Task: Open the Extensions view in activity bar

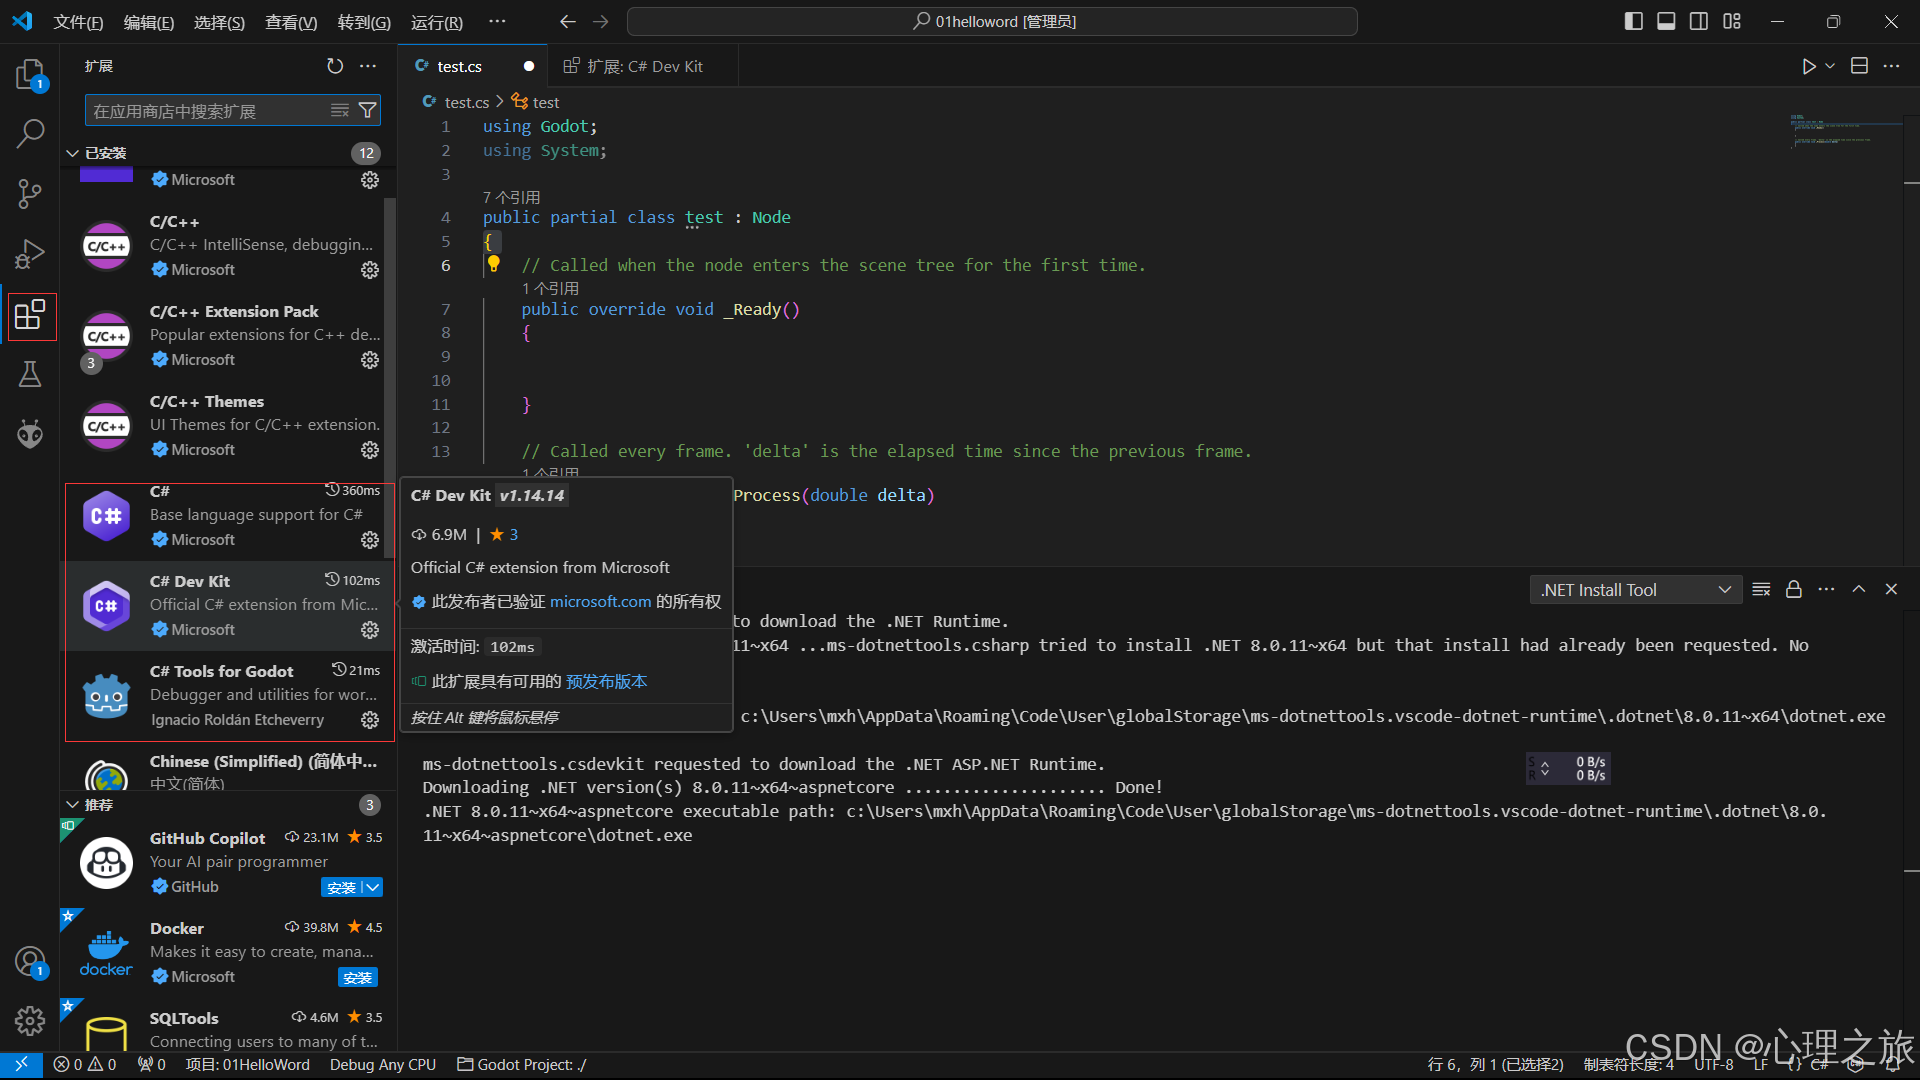Action: (31, 316)
